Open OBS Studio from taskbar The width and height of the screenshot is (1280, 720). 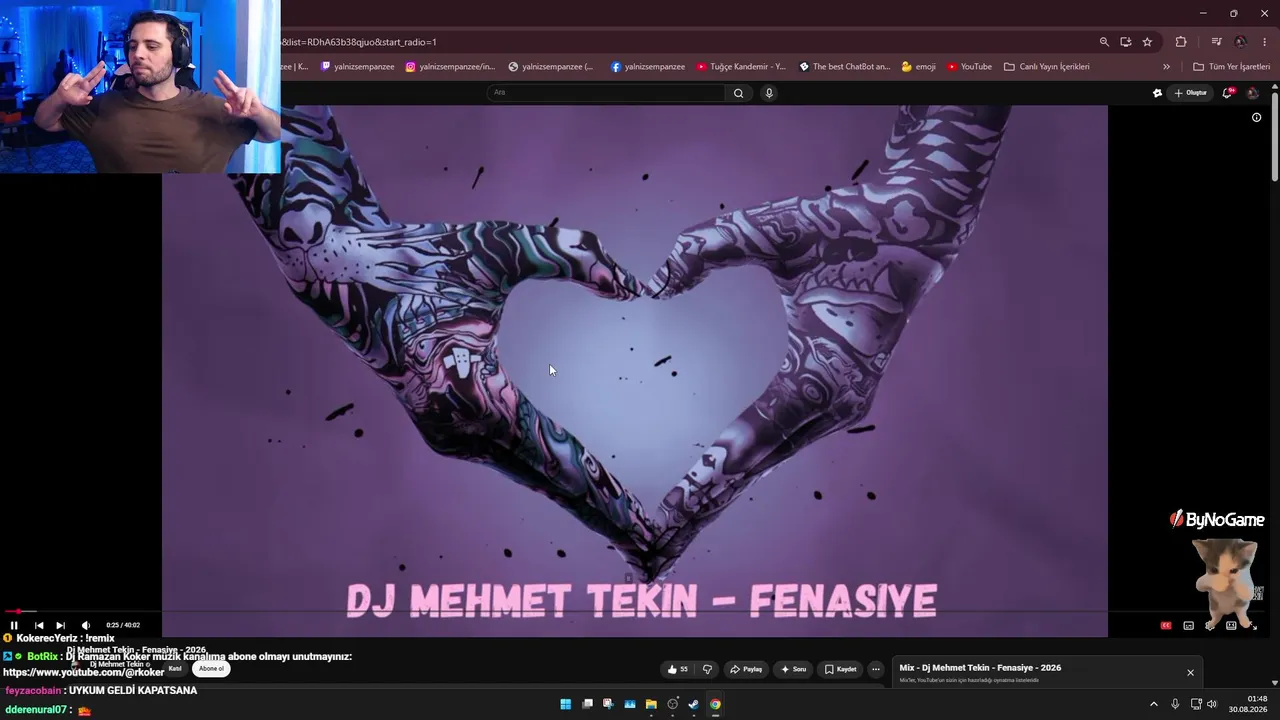tap(672, 704)
